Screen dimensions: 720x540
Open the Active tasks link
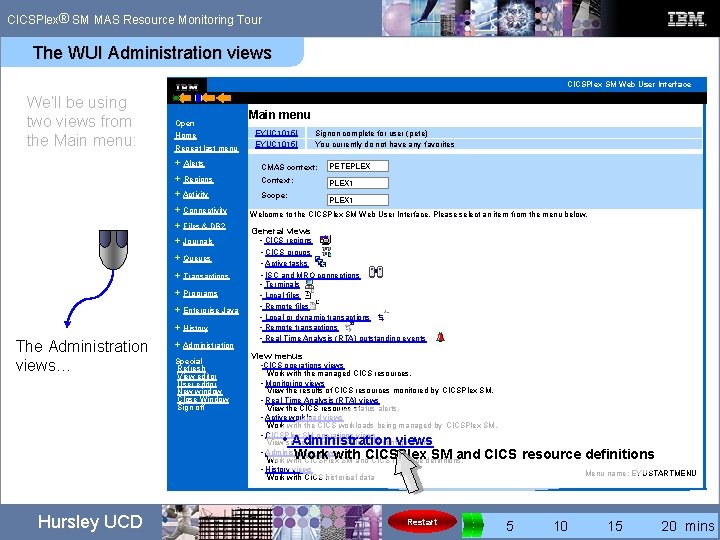tap(286, 264)
